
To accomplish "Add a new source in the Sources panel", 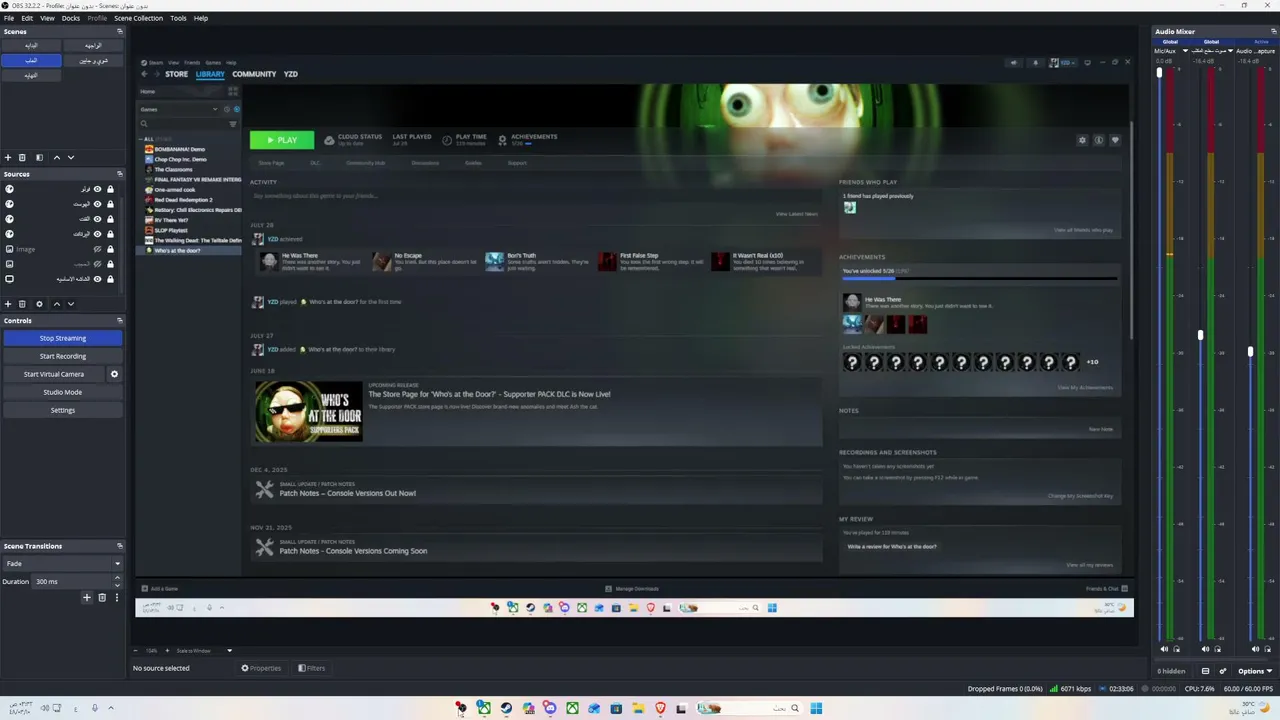I will pos(8,304).
